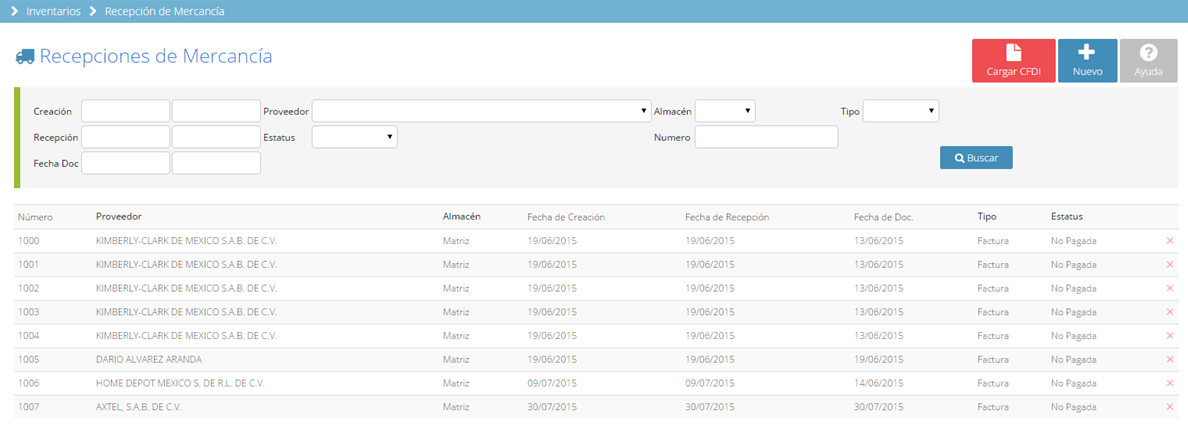Screen dimensions: 1188x432
Task: Open the Estatus filter dropdown
Action: pos(355,136)
